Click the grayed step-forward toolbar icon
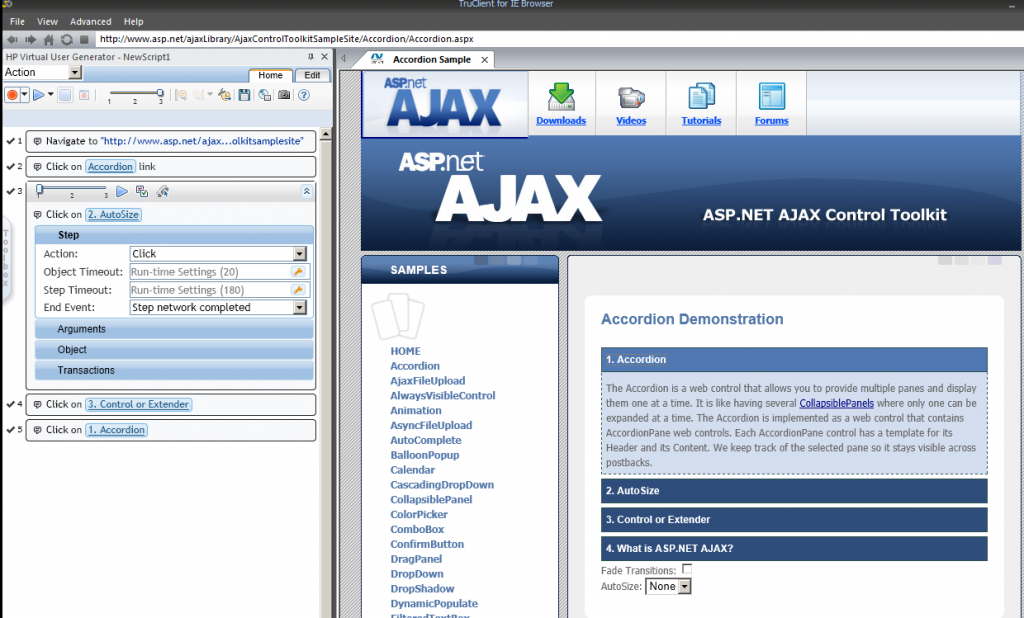 click(x=199, y=95)
